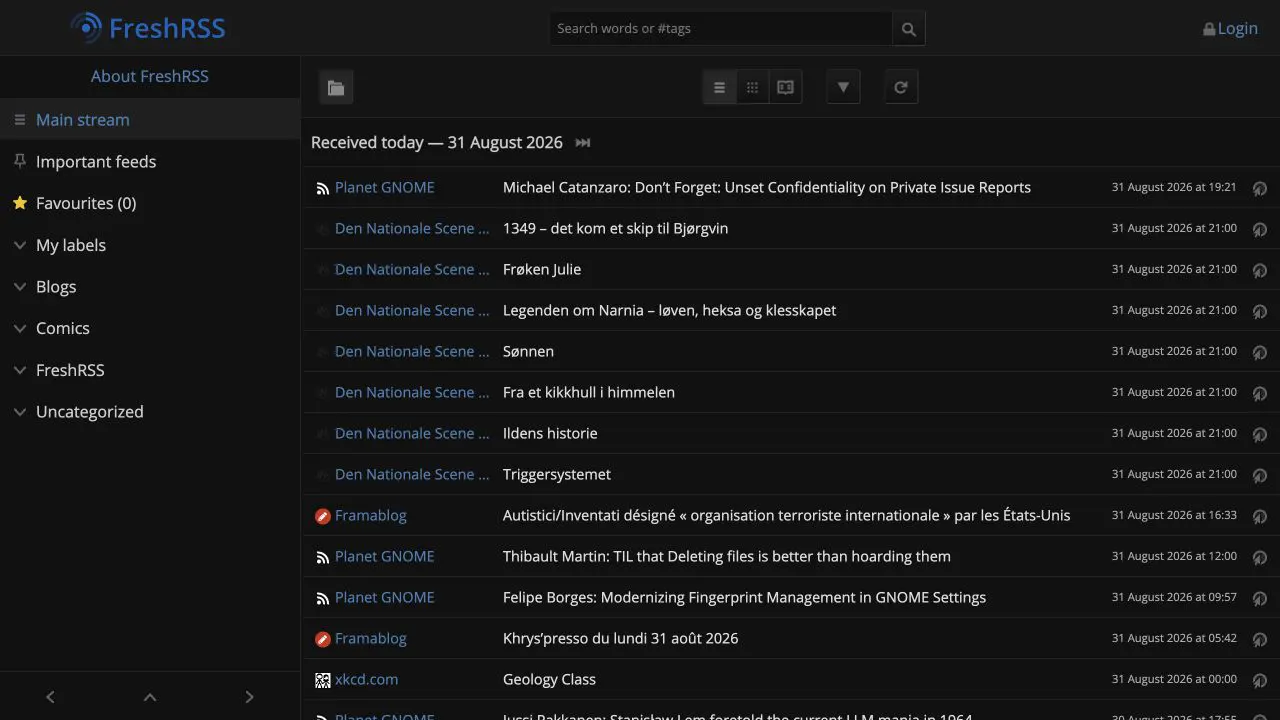
Task: Click date 31 August 2026 at 19:21
Action: pyautogui.click(x=1174, y=187)
